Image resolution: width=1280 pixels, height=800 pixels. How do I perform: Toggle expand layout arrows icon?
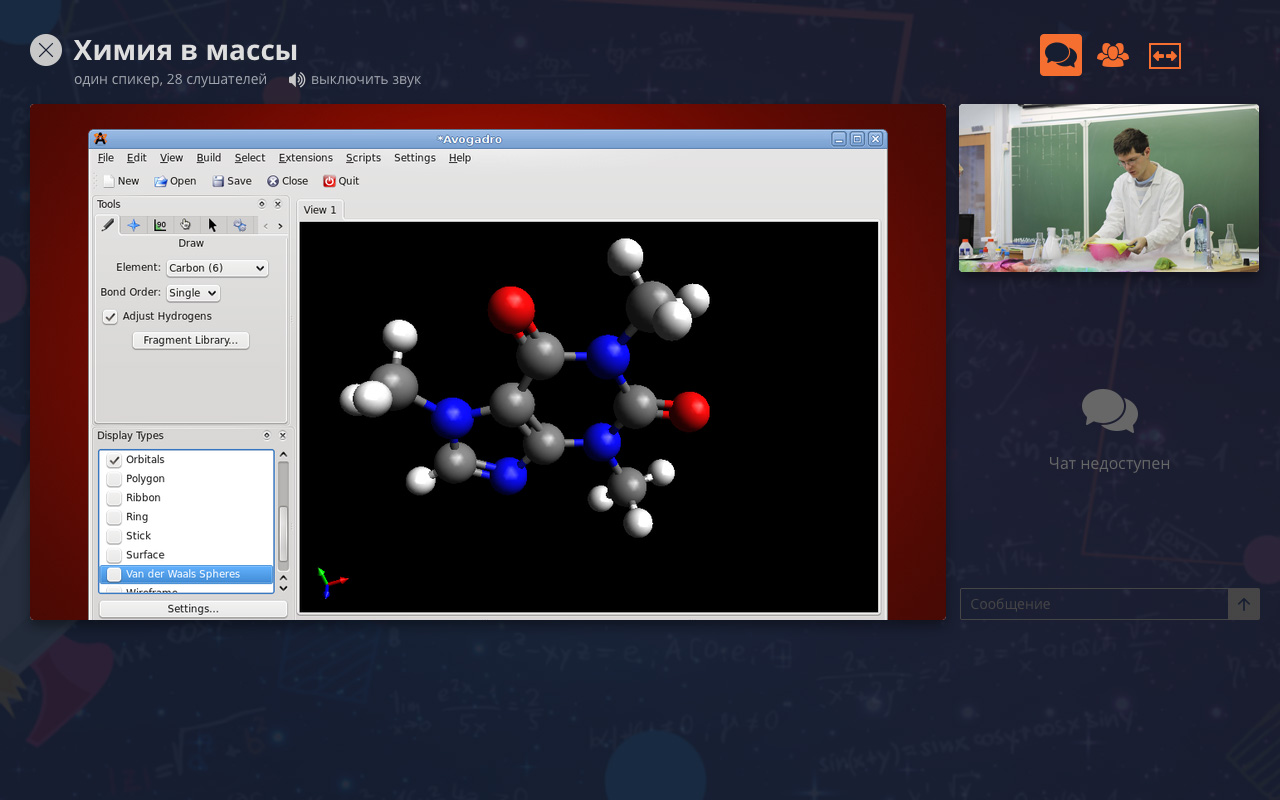[1165, 56]
